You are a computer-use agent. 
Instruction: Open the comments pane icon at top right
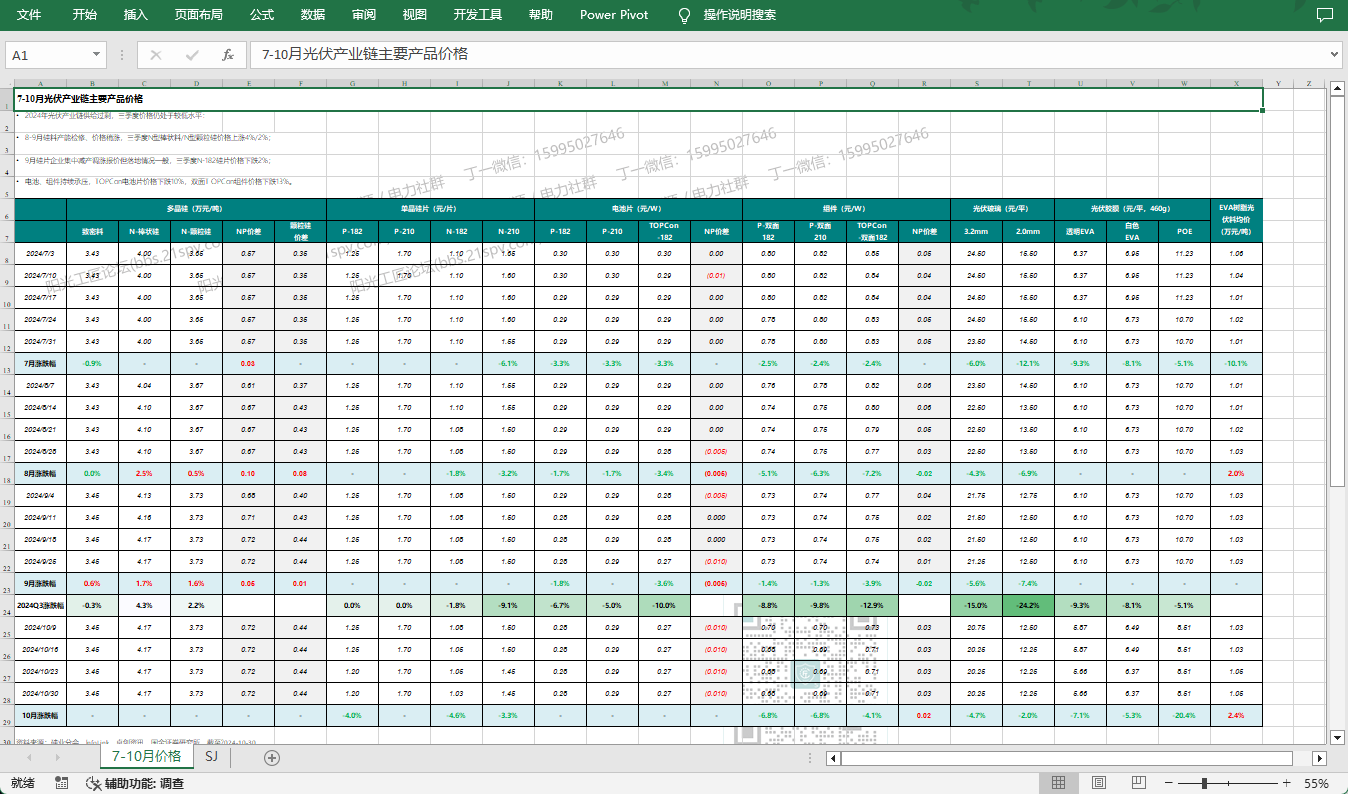1324,15
